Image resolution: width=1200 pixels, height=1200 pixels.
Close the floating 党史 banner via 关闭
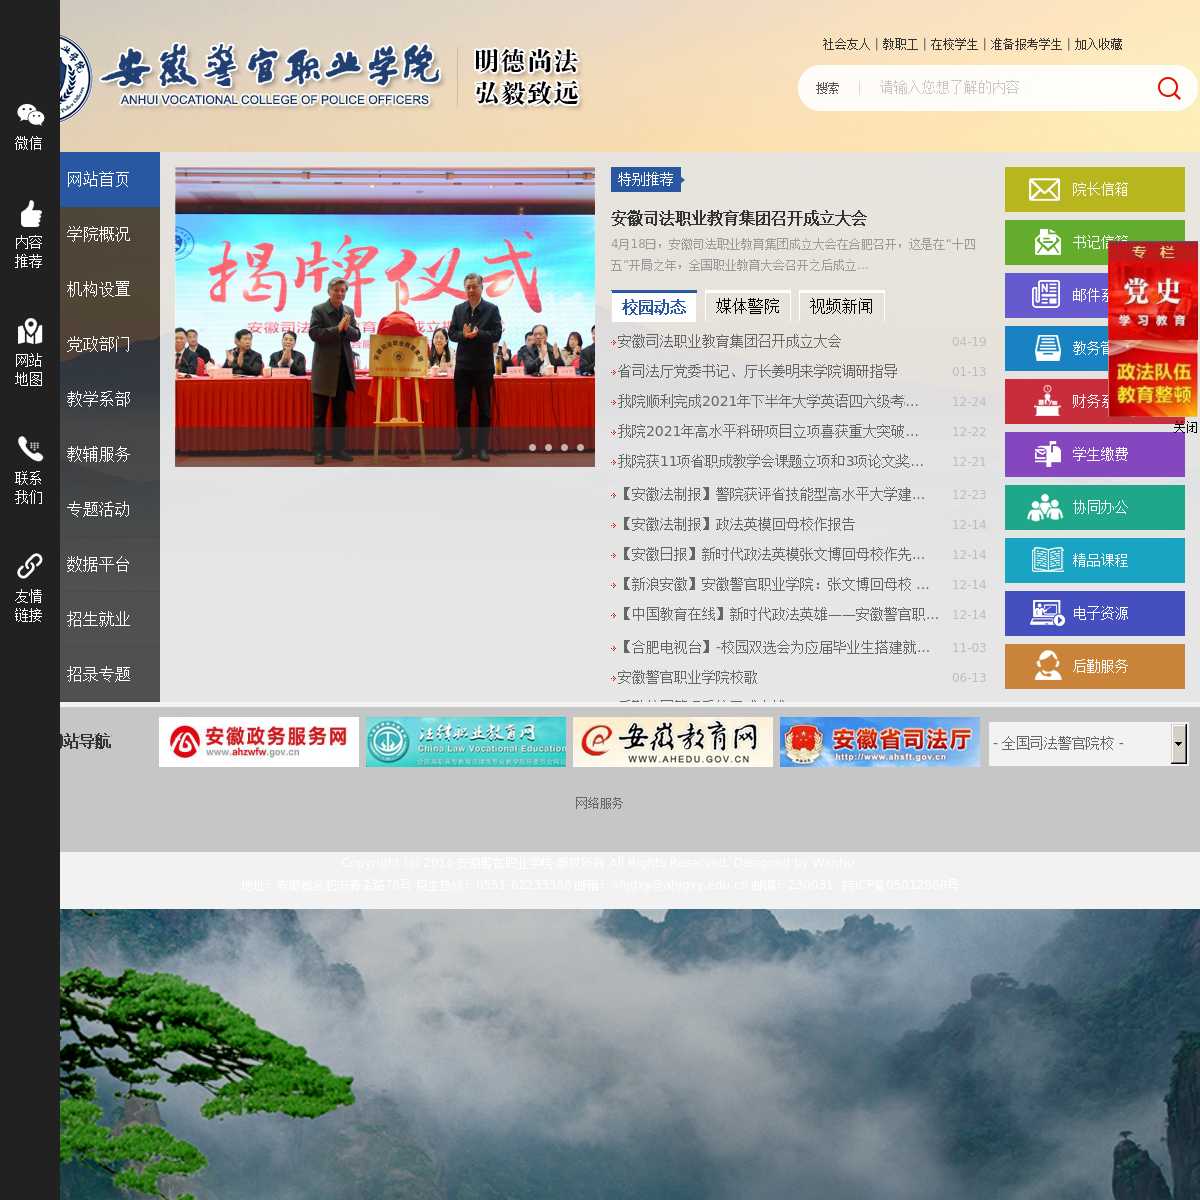click(x=1185, y=427)
